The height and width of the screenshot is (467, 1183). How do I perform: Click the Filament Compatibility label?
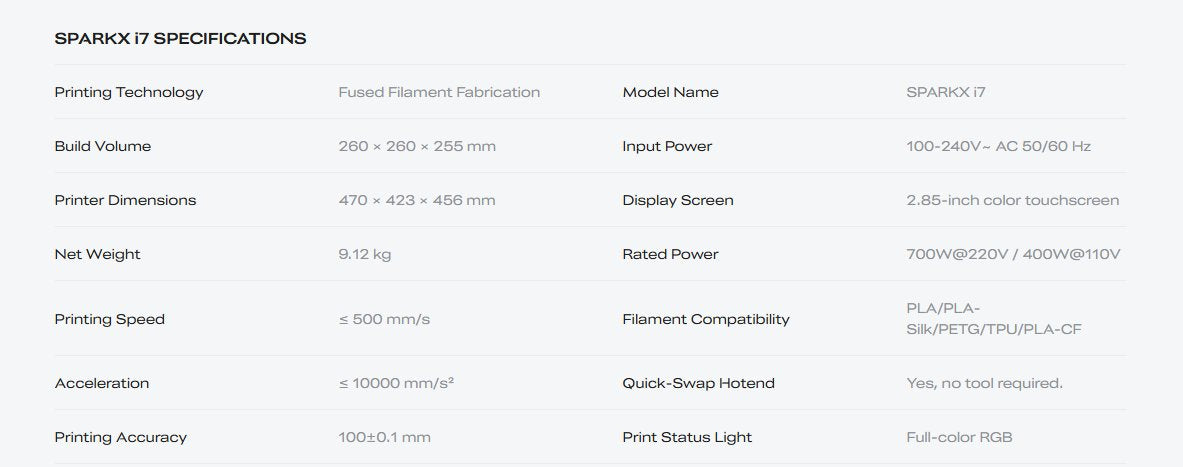706,319
